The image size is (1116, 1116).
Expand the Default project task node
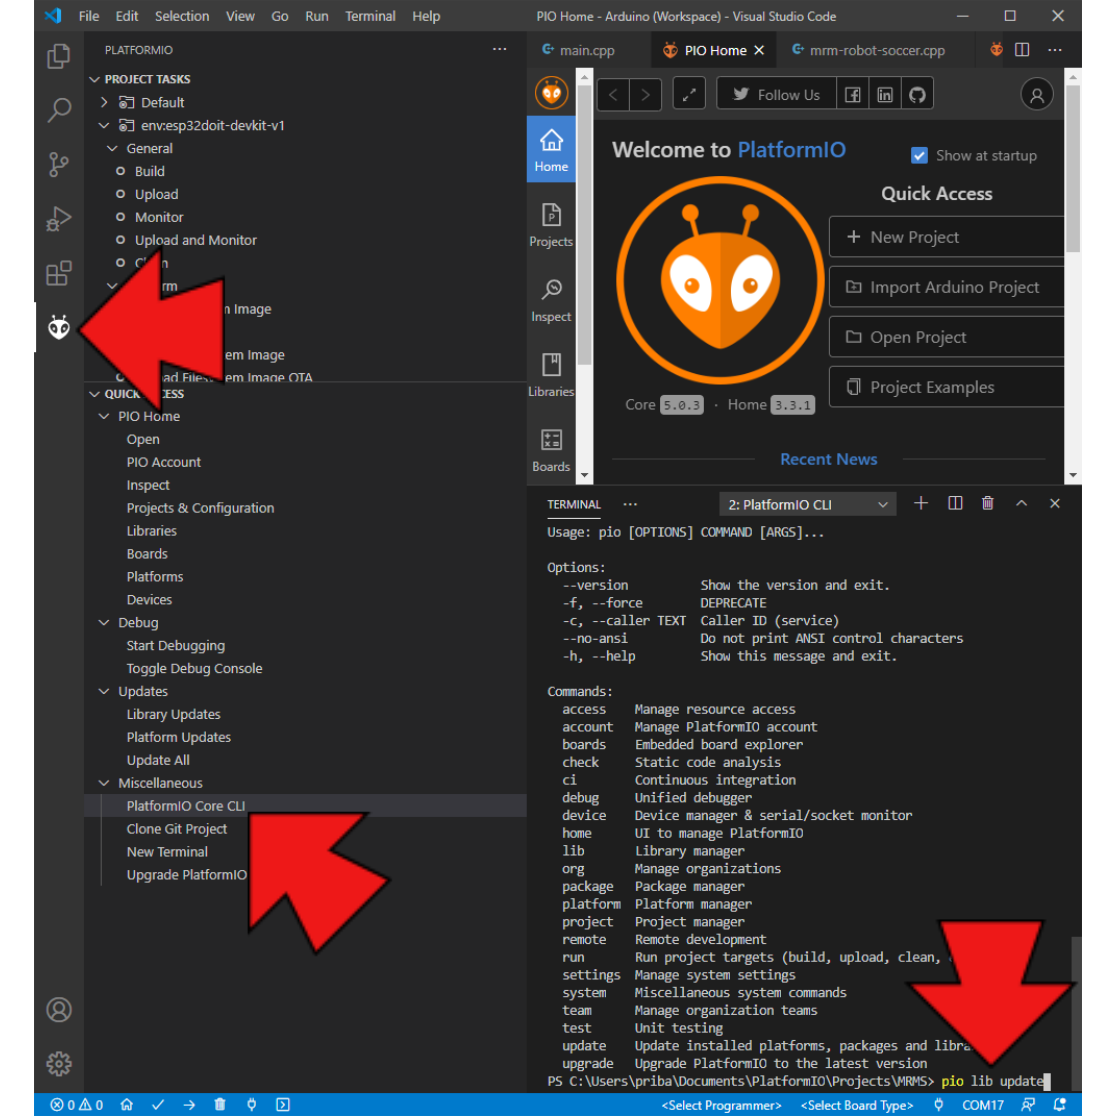pos(104,102)
